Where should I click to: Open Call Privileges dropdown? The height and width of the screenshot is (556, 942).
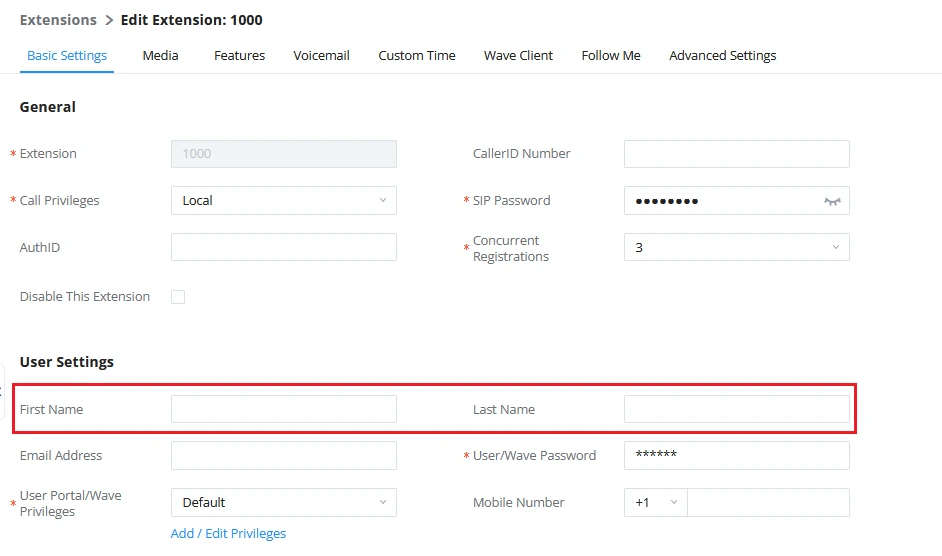point(284,200)
